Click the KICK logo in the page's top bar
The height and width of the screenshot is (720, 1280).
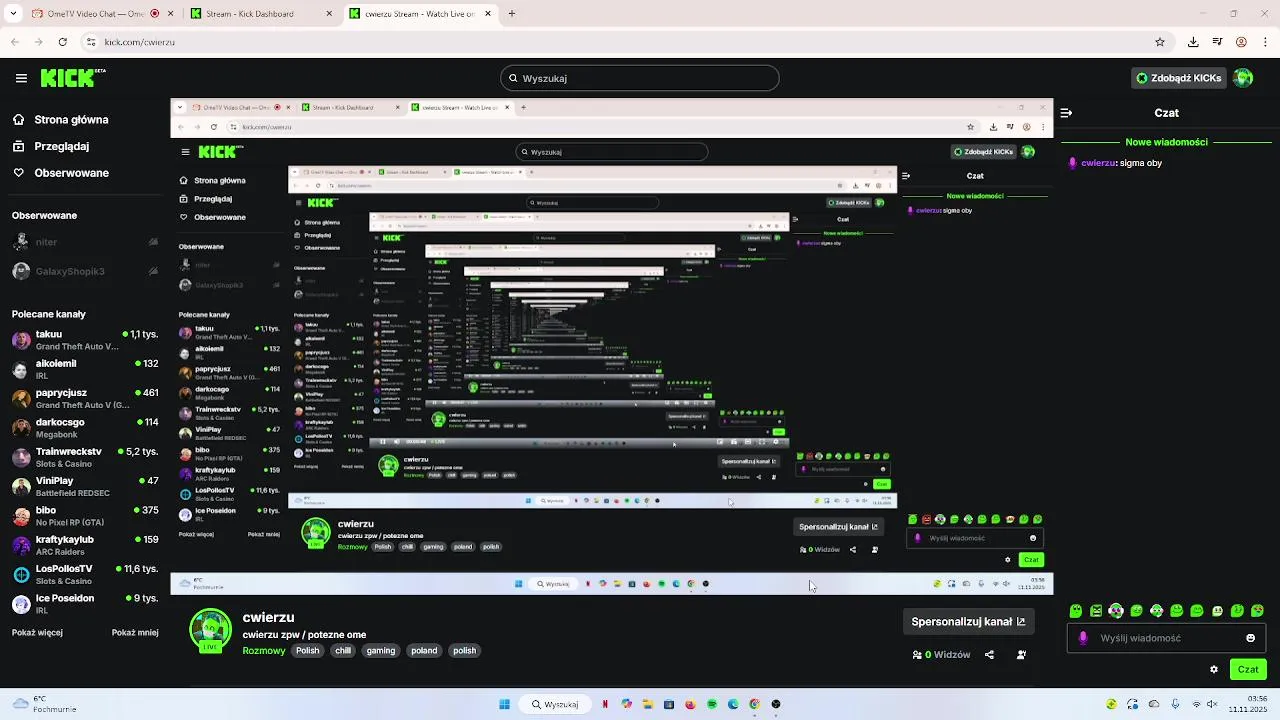coord(73,78)
